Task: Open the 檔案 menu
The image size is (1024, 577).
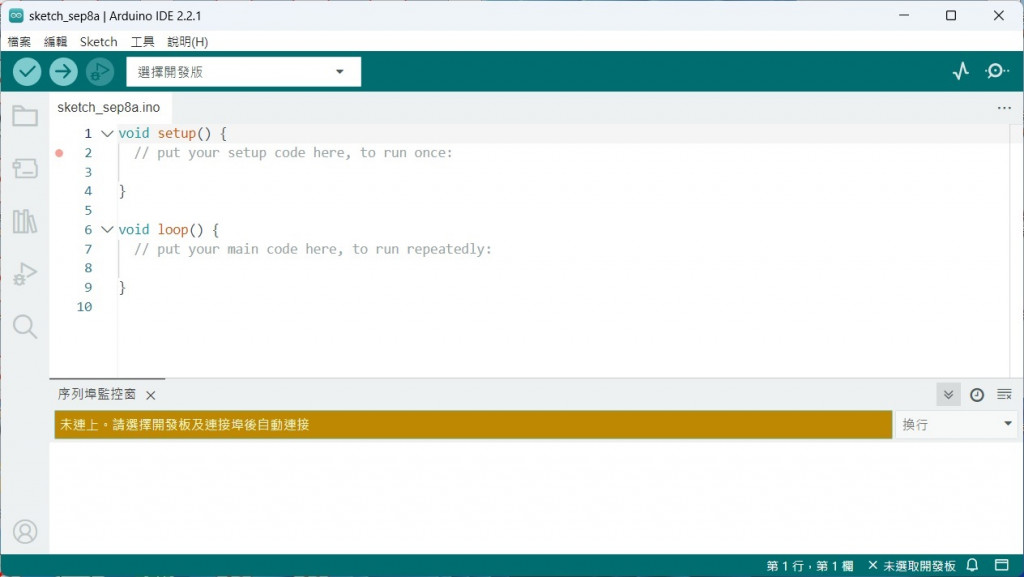Action: click(19, 42)
